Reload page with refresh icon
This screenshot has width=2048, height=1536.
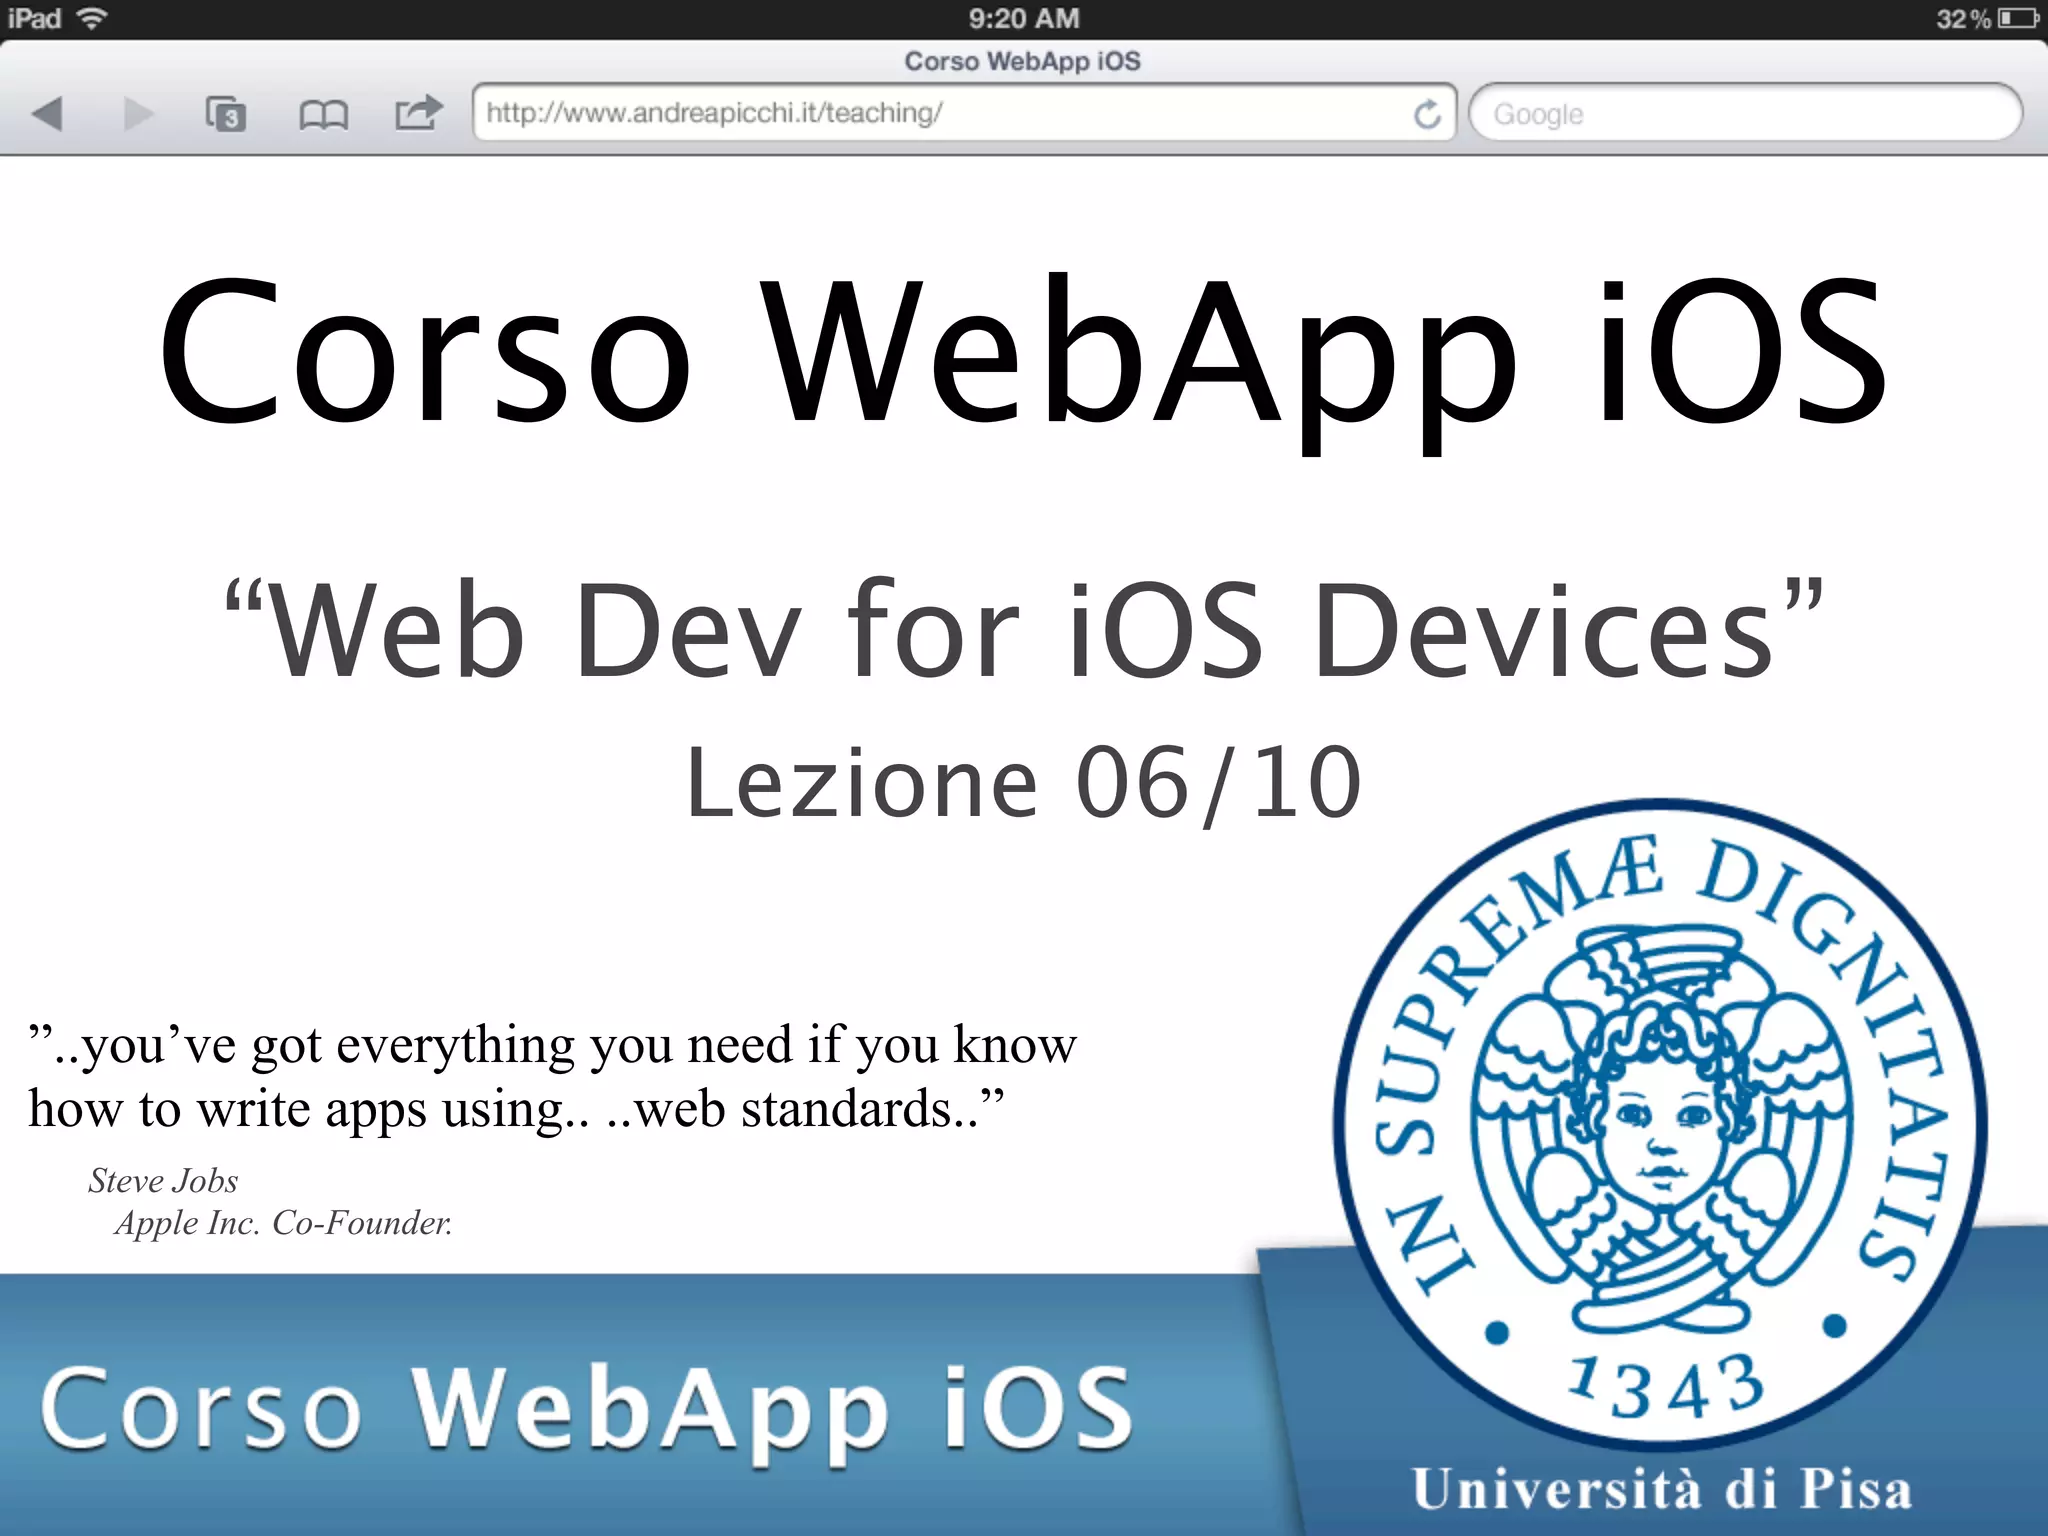click(x=1427, y=114)
